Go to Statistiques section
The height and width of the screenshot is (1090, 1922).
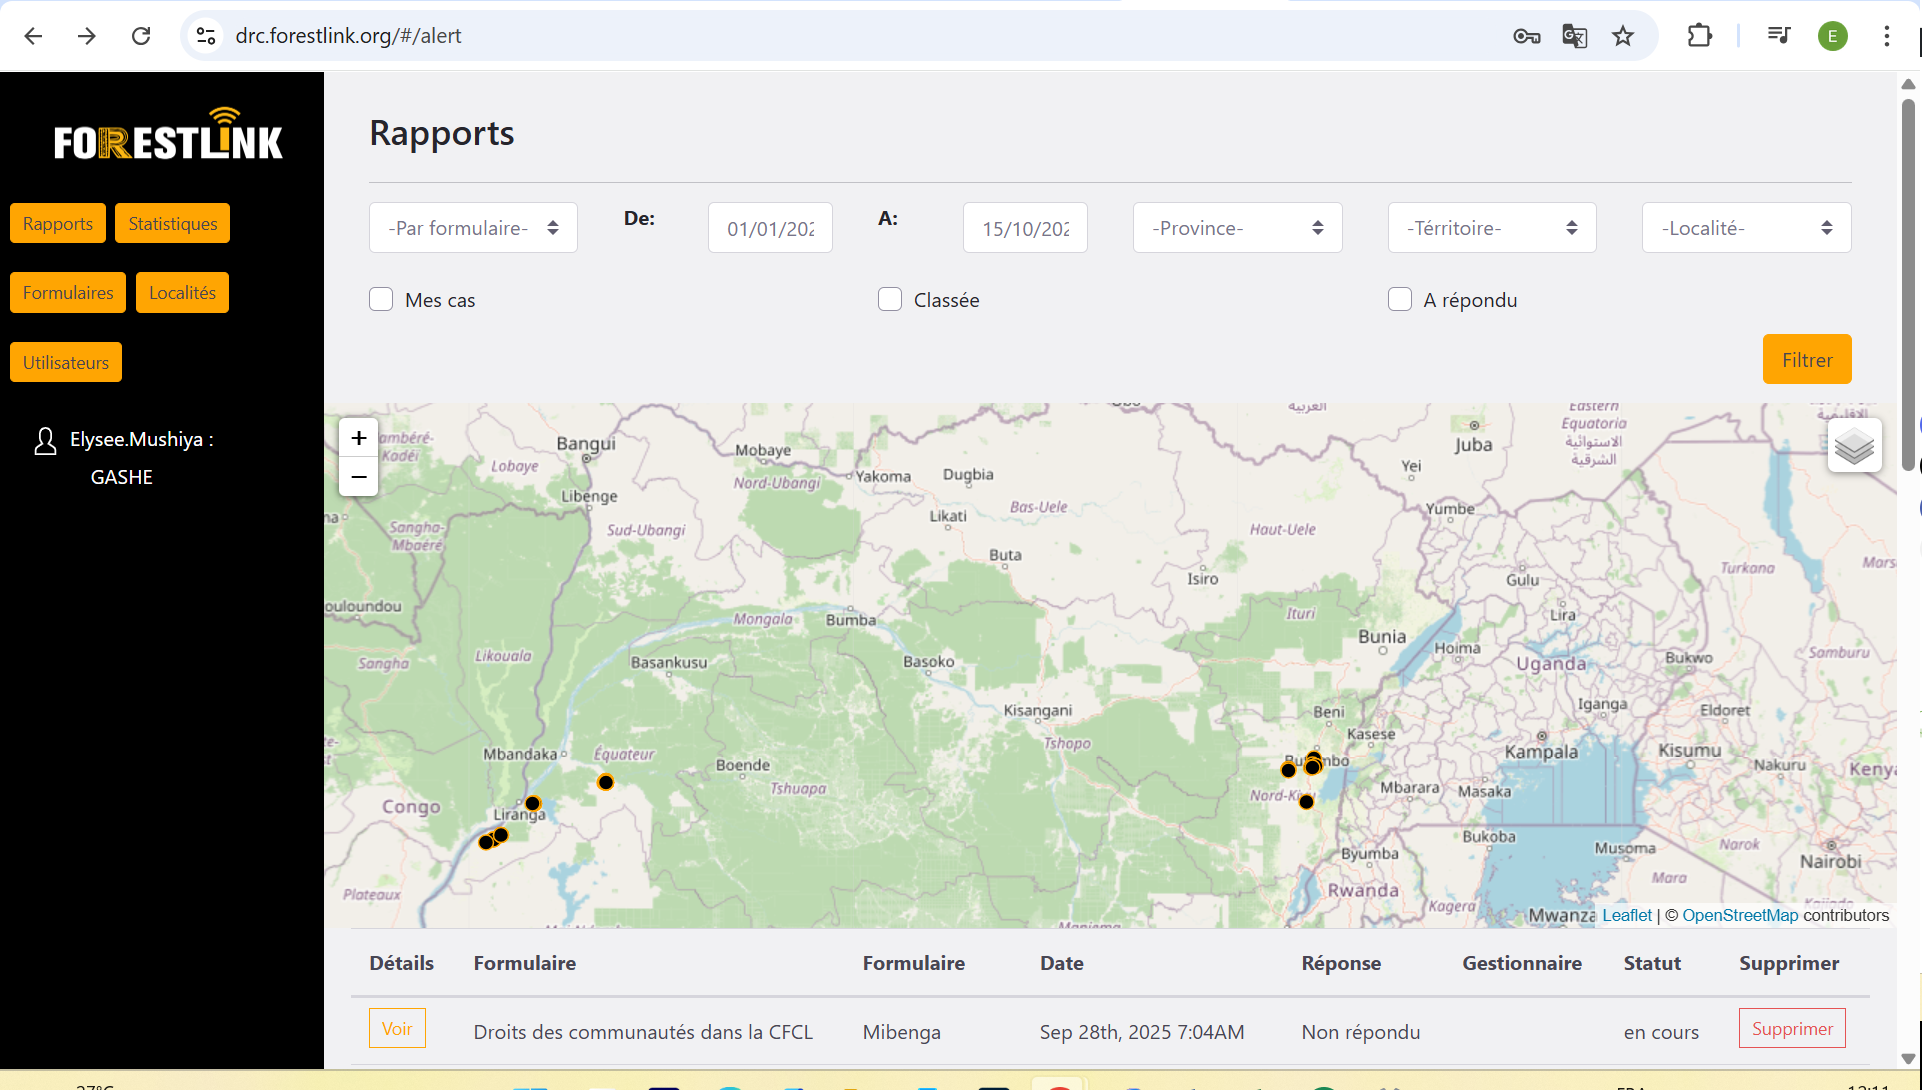[x=172, y=223]
